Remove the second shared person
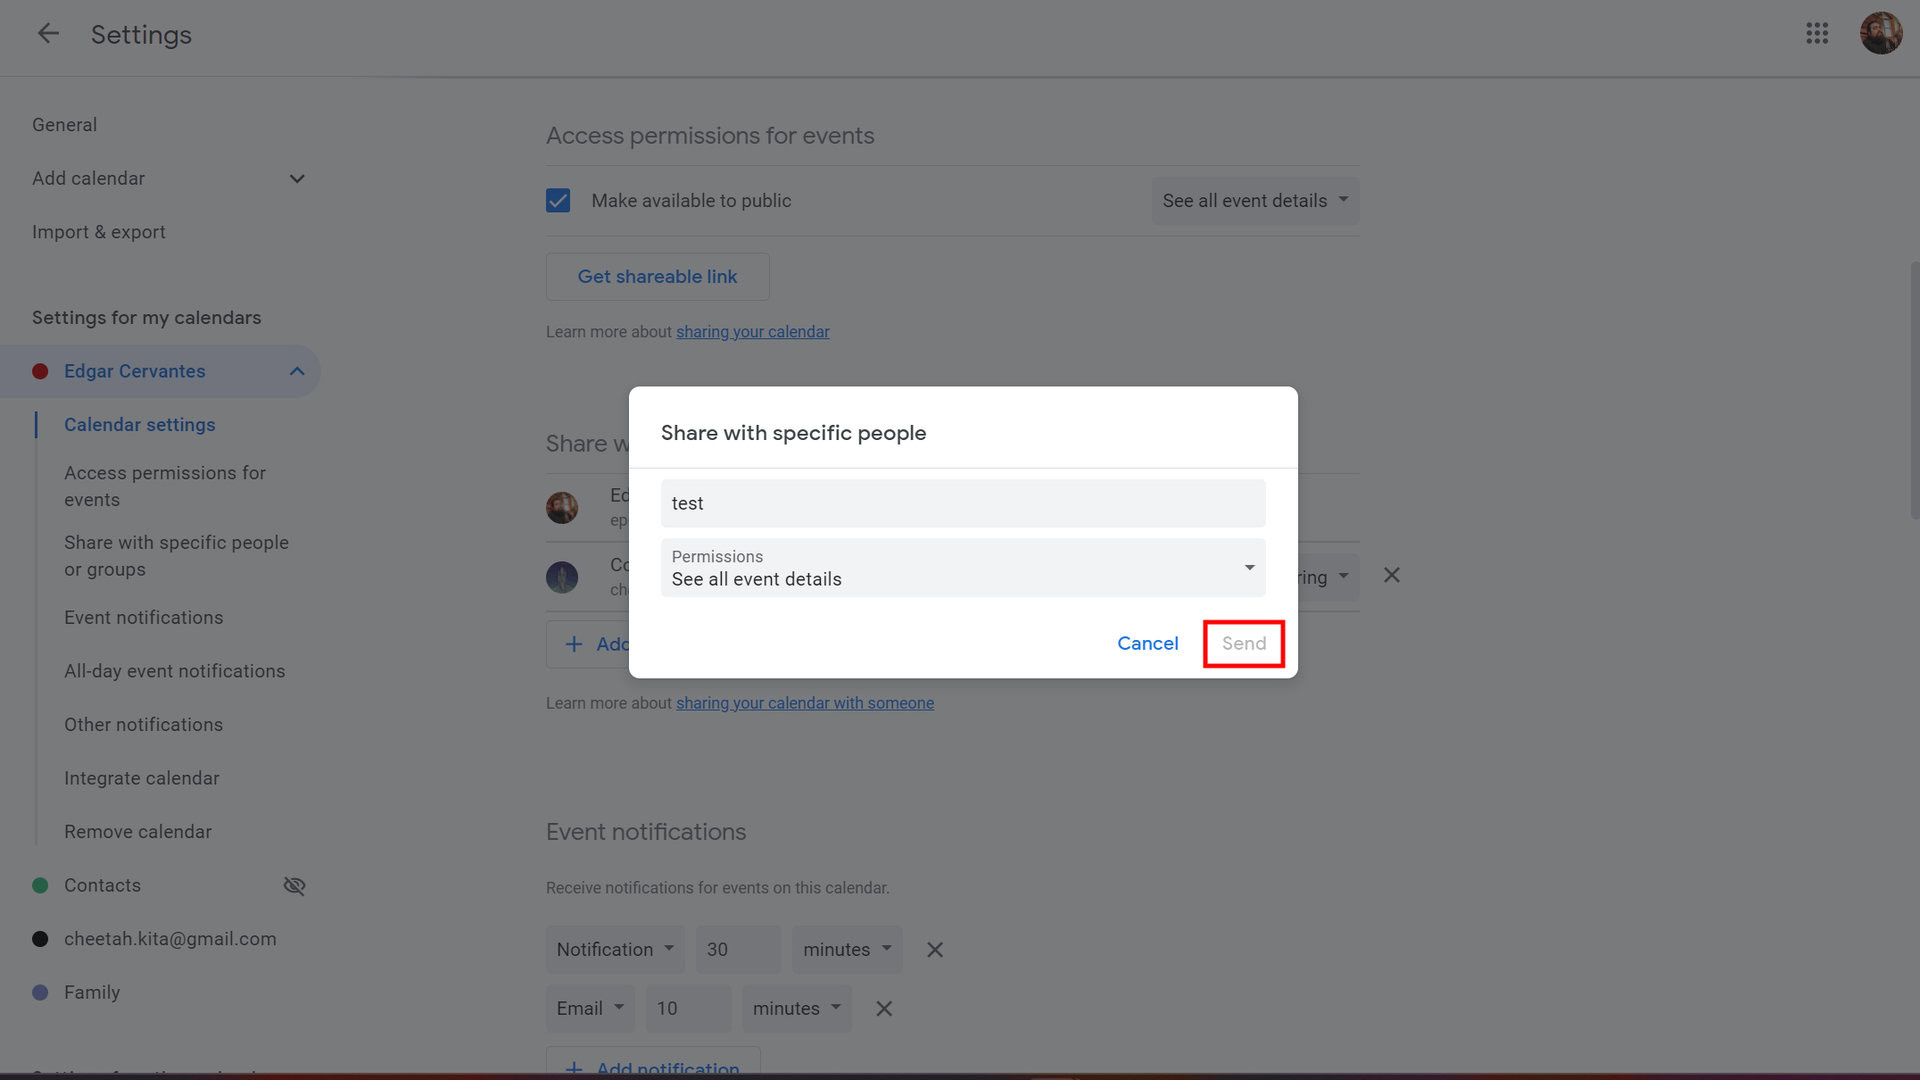 [1391, 576]
